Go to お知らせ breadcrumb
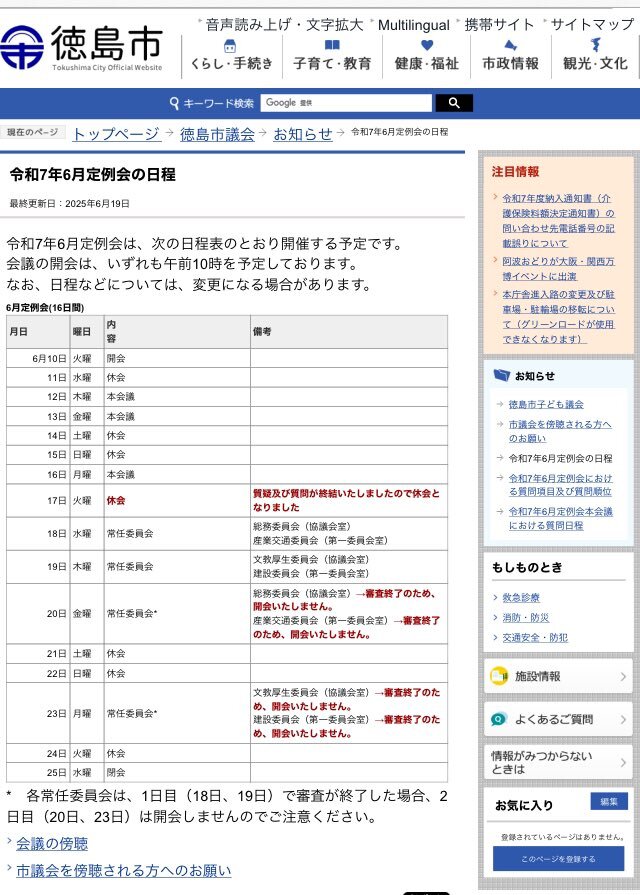 pos(303,134)
